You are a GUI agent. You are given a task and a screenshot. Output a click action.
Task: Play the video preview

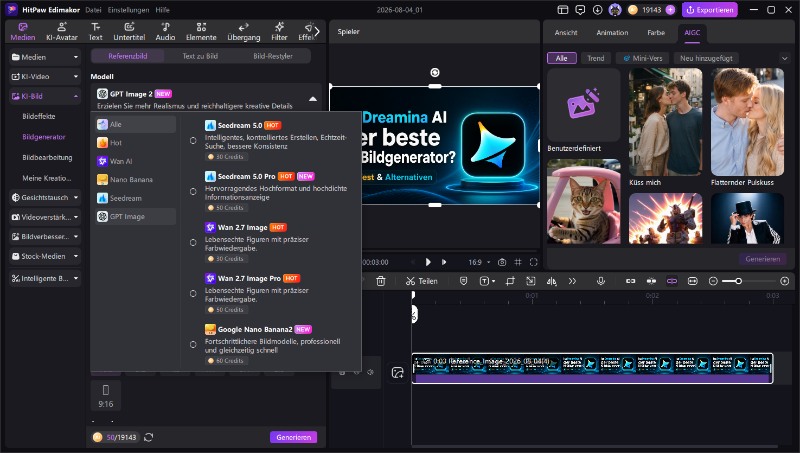[428, 262]
